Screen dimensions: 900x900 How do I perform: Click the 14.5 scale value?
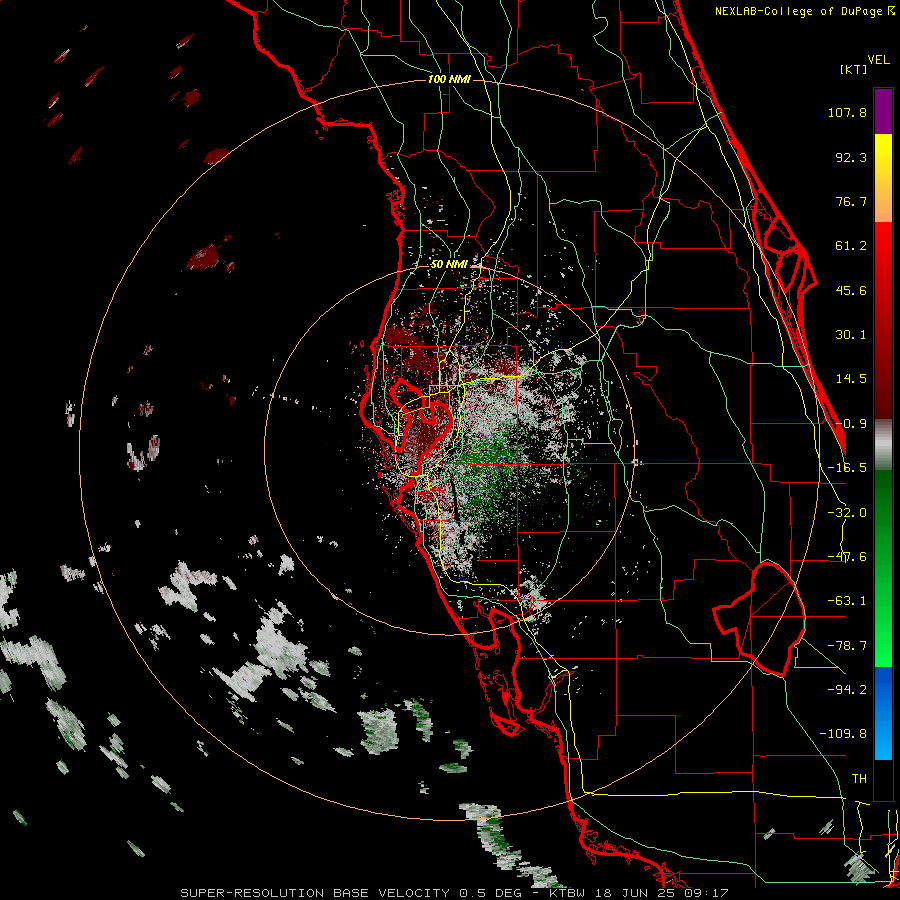[851, 379]
